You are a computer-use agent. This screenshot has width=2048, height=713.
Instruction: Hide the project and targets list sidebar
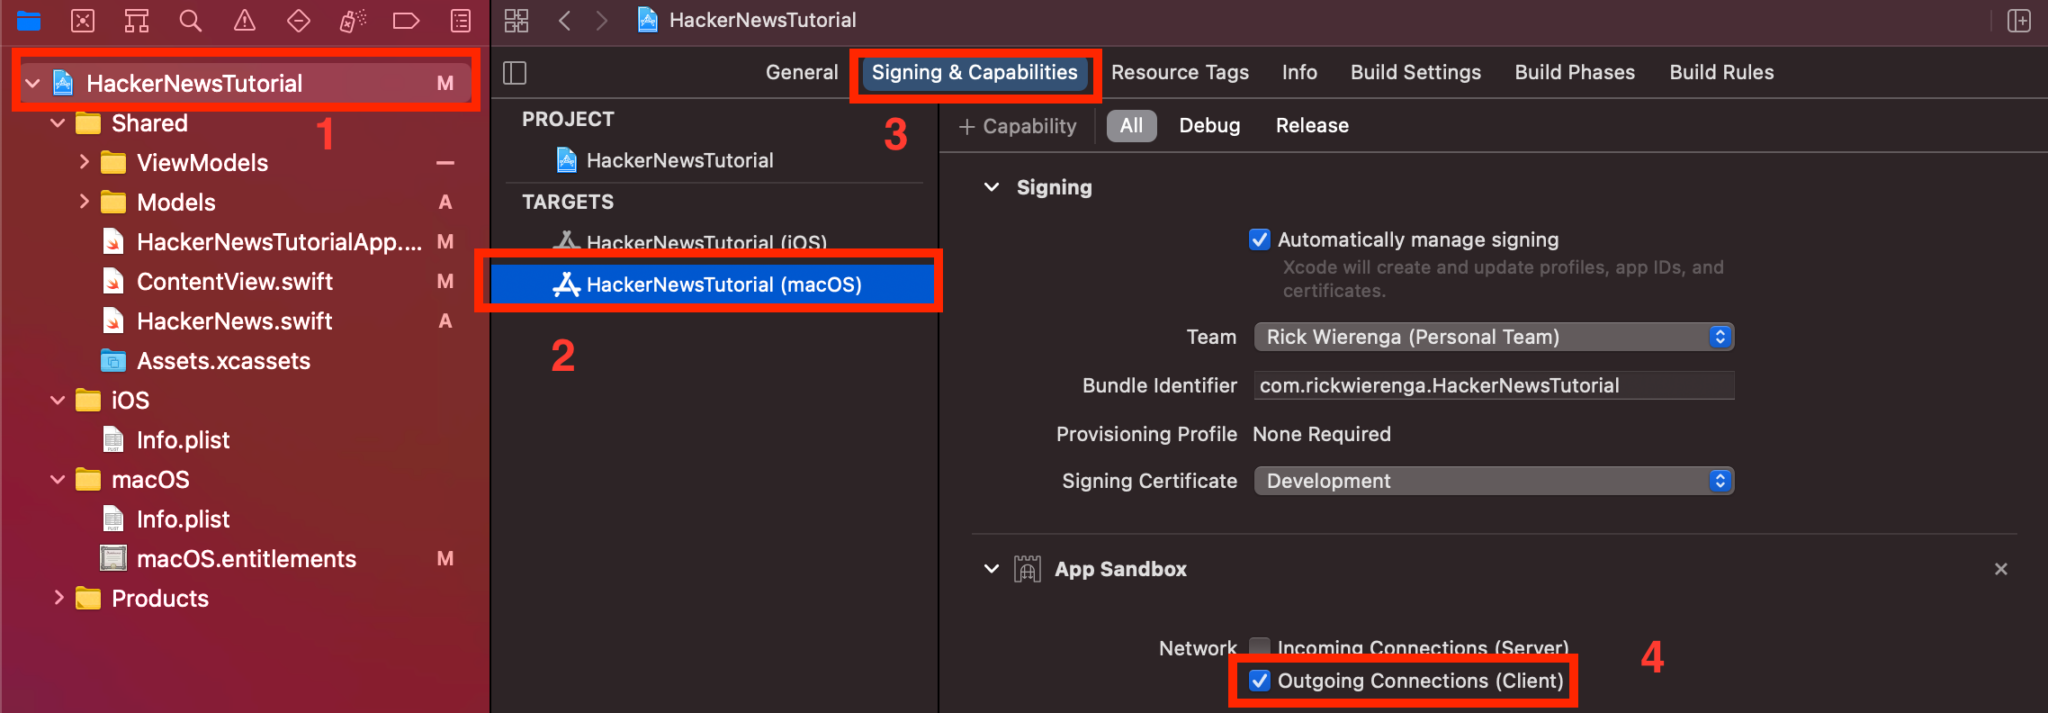coord(515,73)
